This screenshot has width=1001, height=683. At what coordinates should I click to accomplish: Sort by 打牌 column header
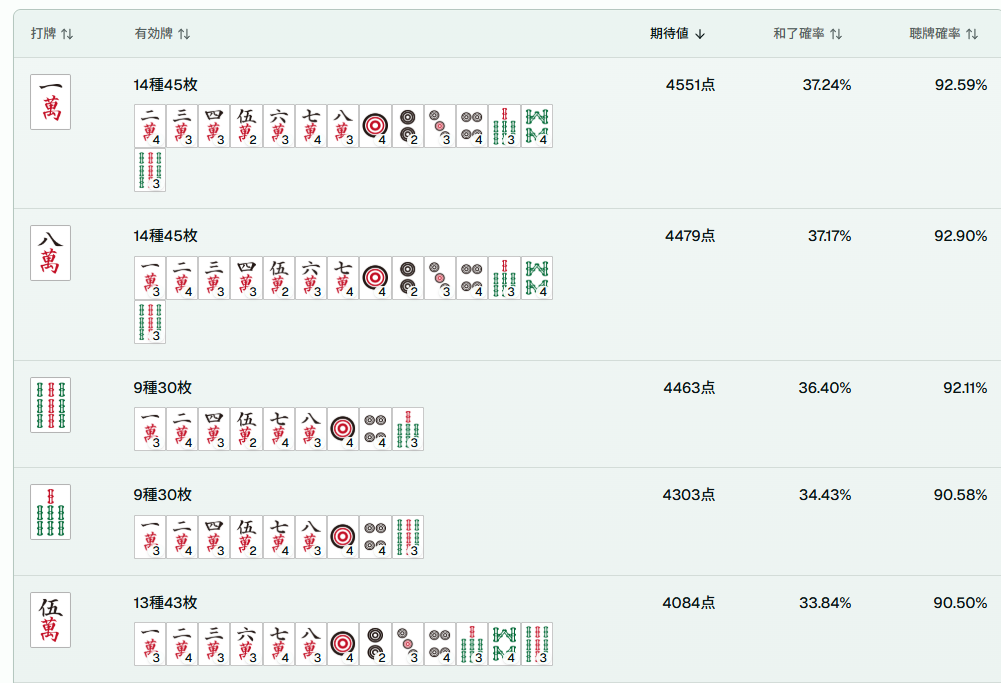[52, 34]
